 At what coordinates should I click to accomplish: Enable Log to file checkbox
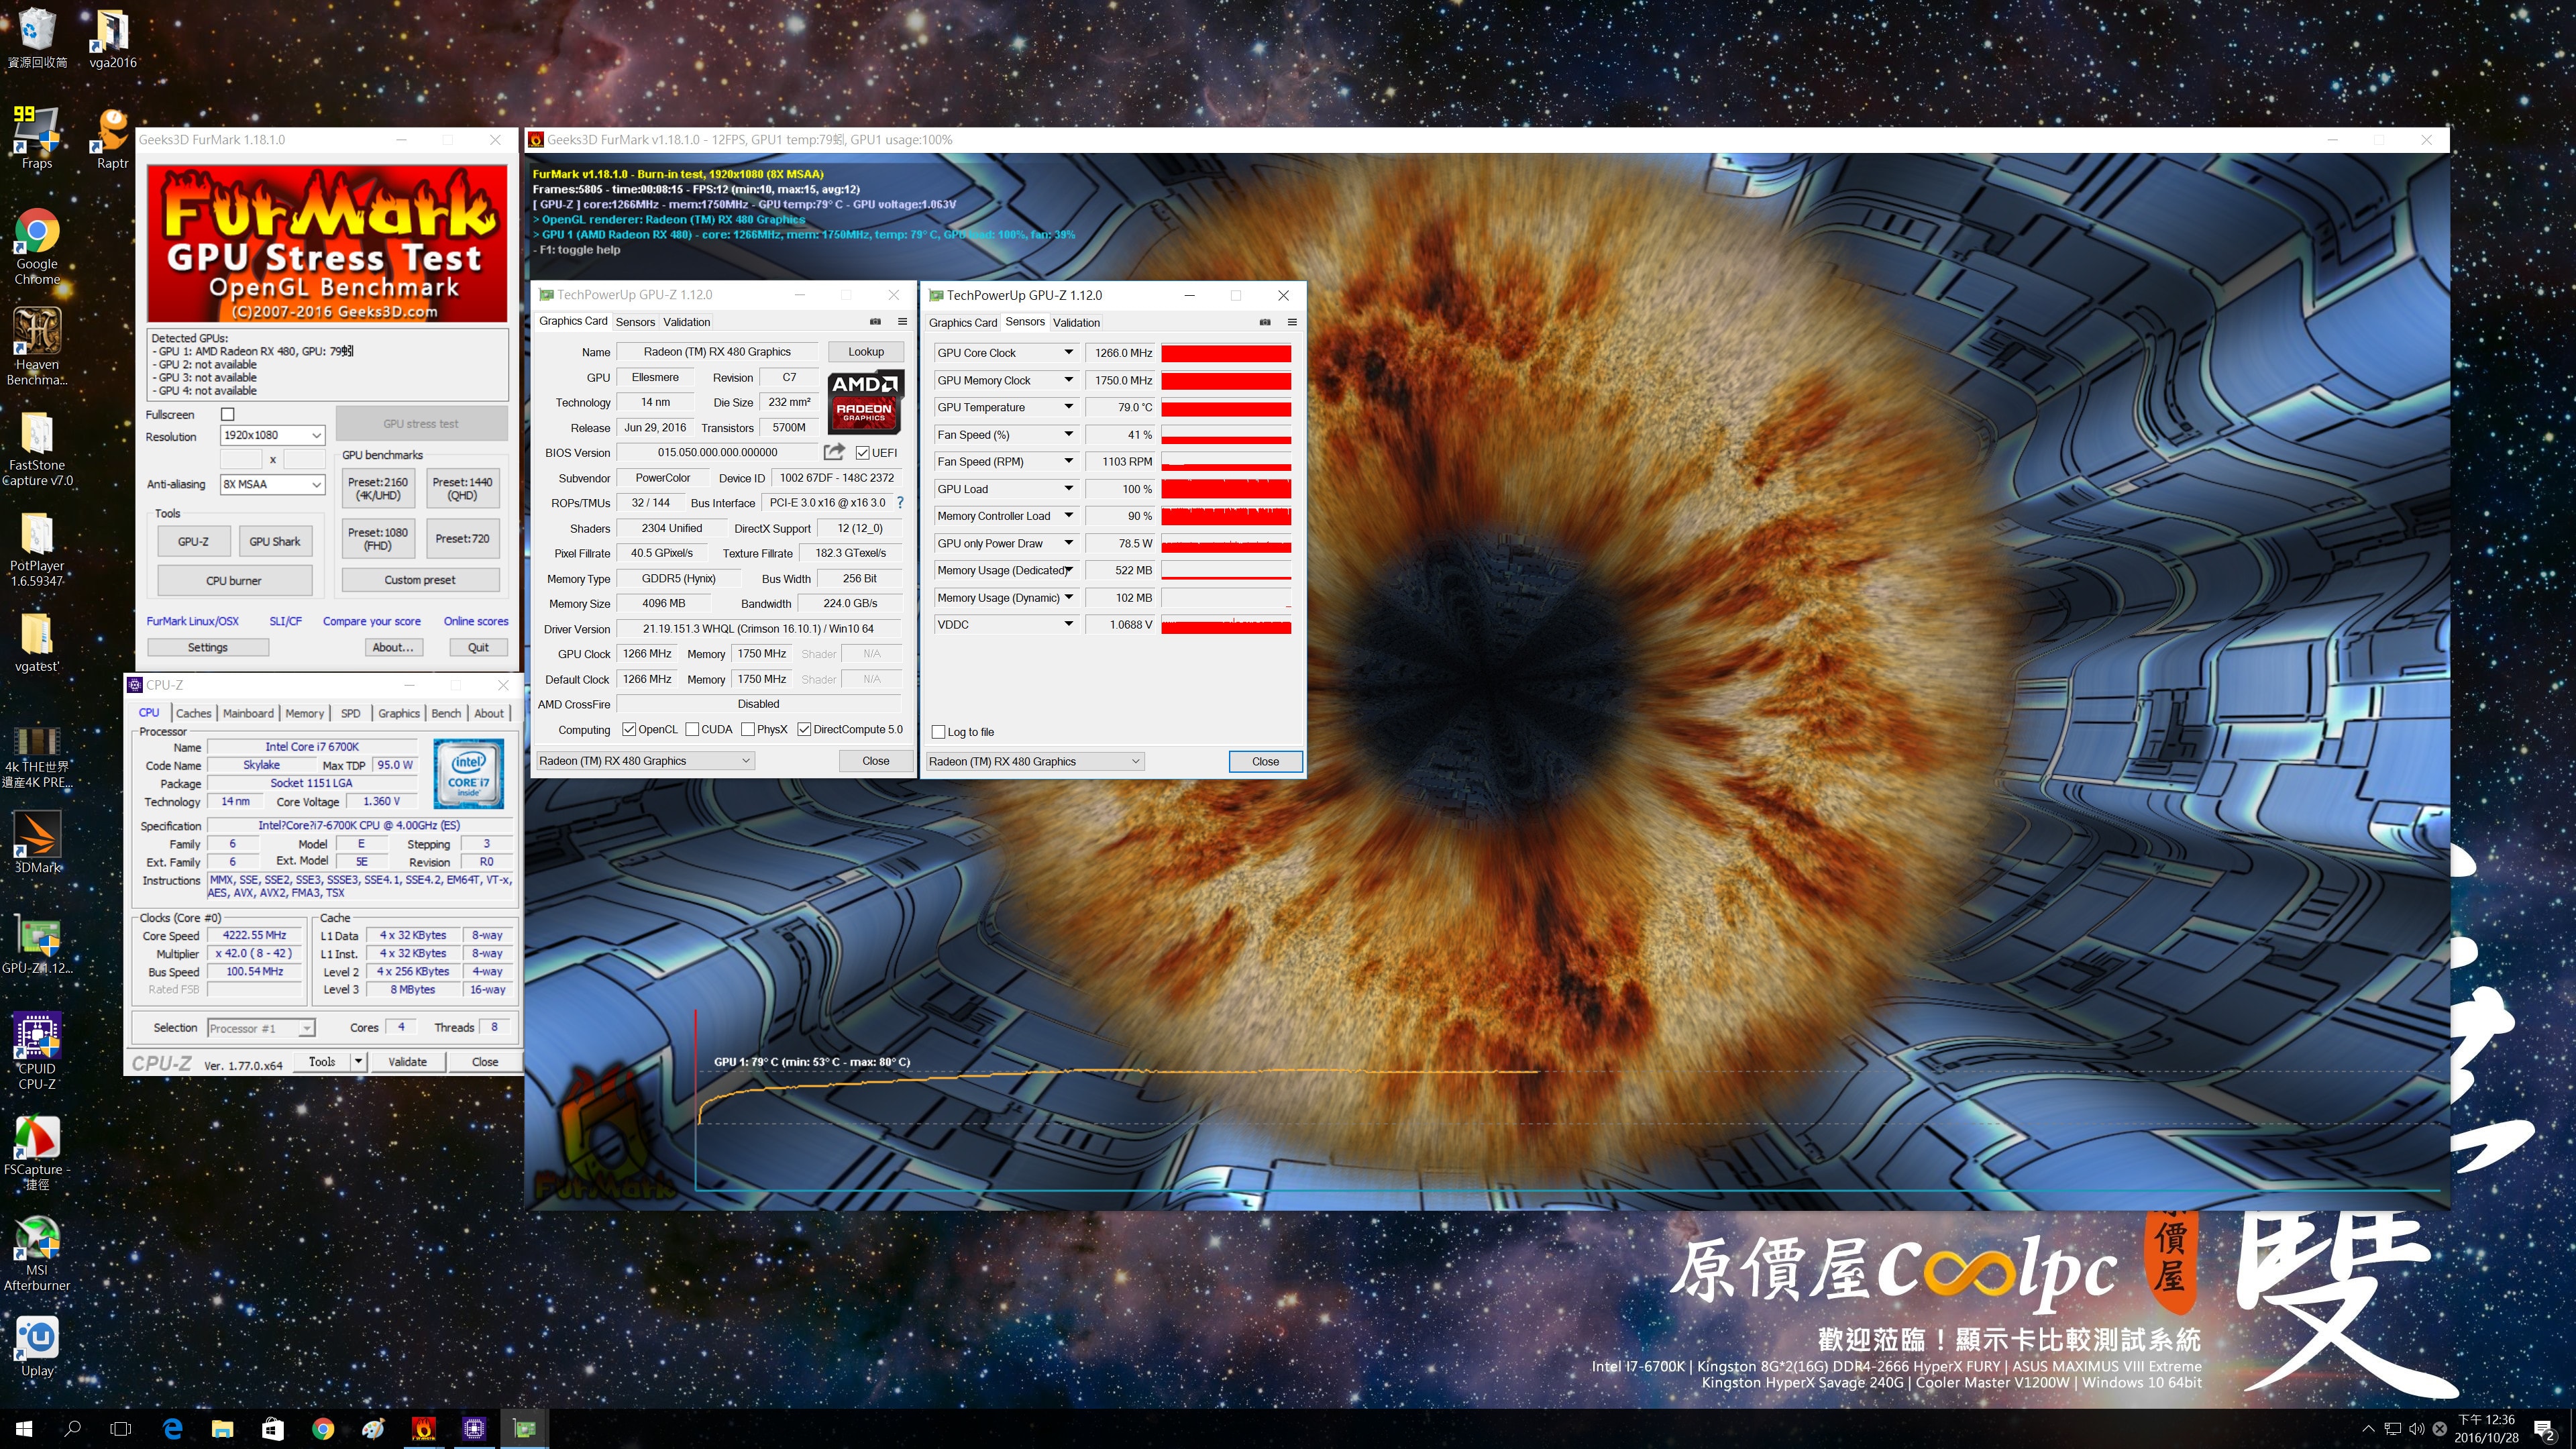click(x=938, y=732)
